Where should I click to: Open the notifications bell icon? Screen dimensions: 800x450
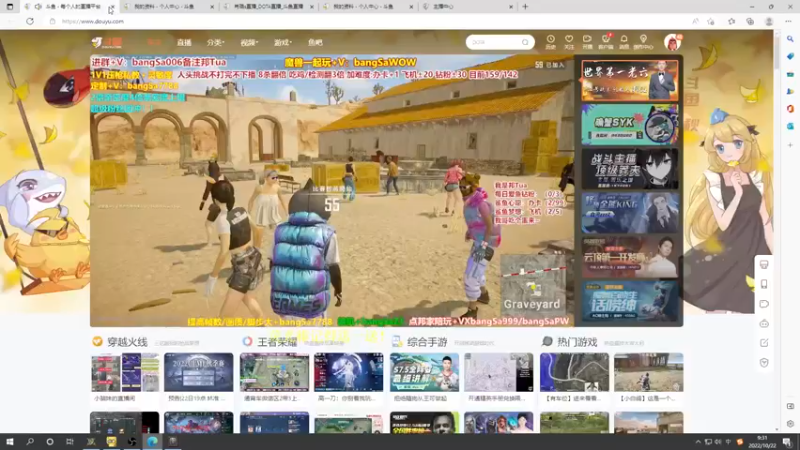[624, 42]
